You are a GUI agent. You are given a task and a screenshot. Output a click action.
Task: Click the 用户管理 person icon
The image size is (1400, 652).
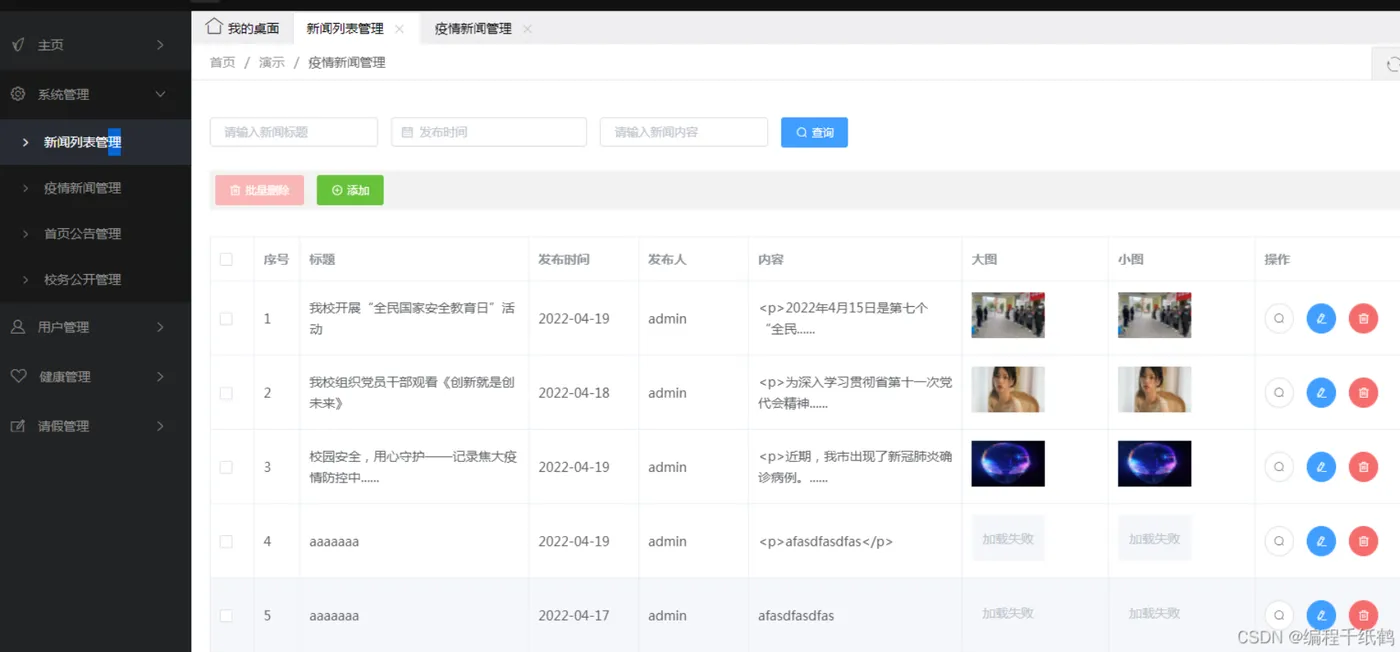click(18, 327)
